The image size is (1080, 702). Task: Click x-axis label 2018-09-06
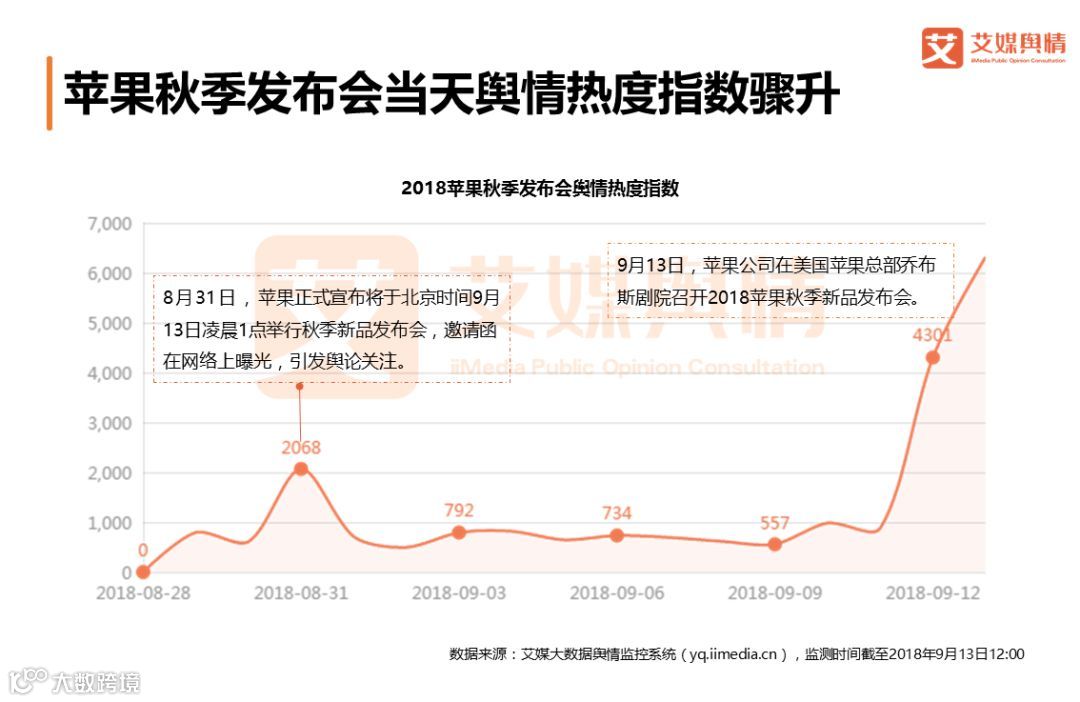pos(617,593)
